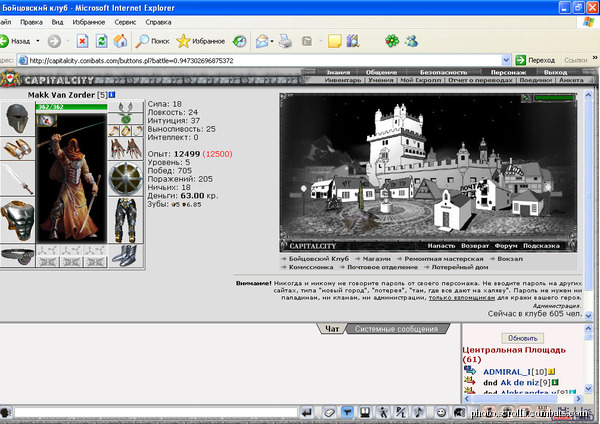Click the Выход game menu item
The image size is (600, 424).
pyautogui.click(x=555, y=72)
